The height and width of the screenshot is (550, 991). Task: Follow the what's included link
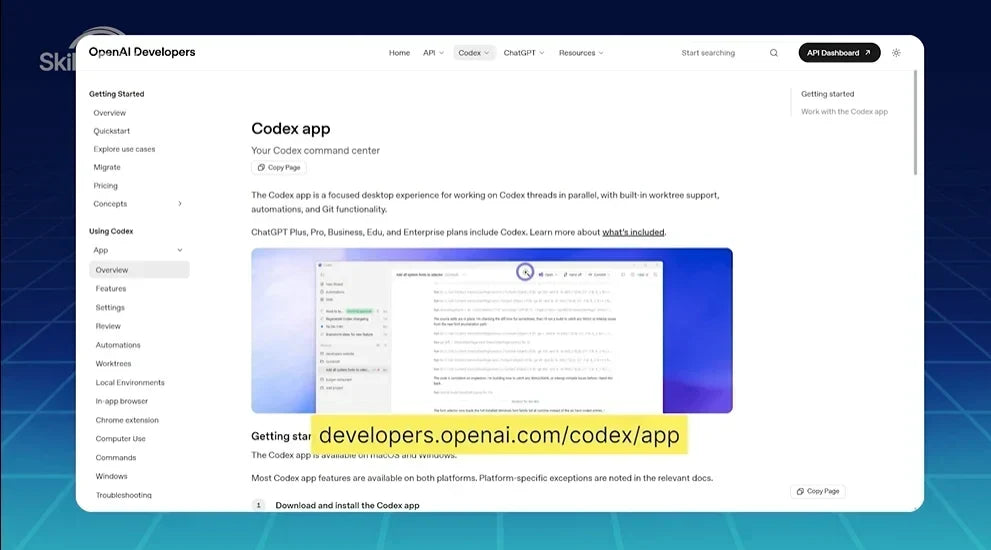point(633,232)
